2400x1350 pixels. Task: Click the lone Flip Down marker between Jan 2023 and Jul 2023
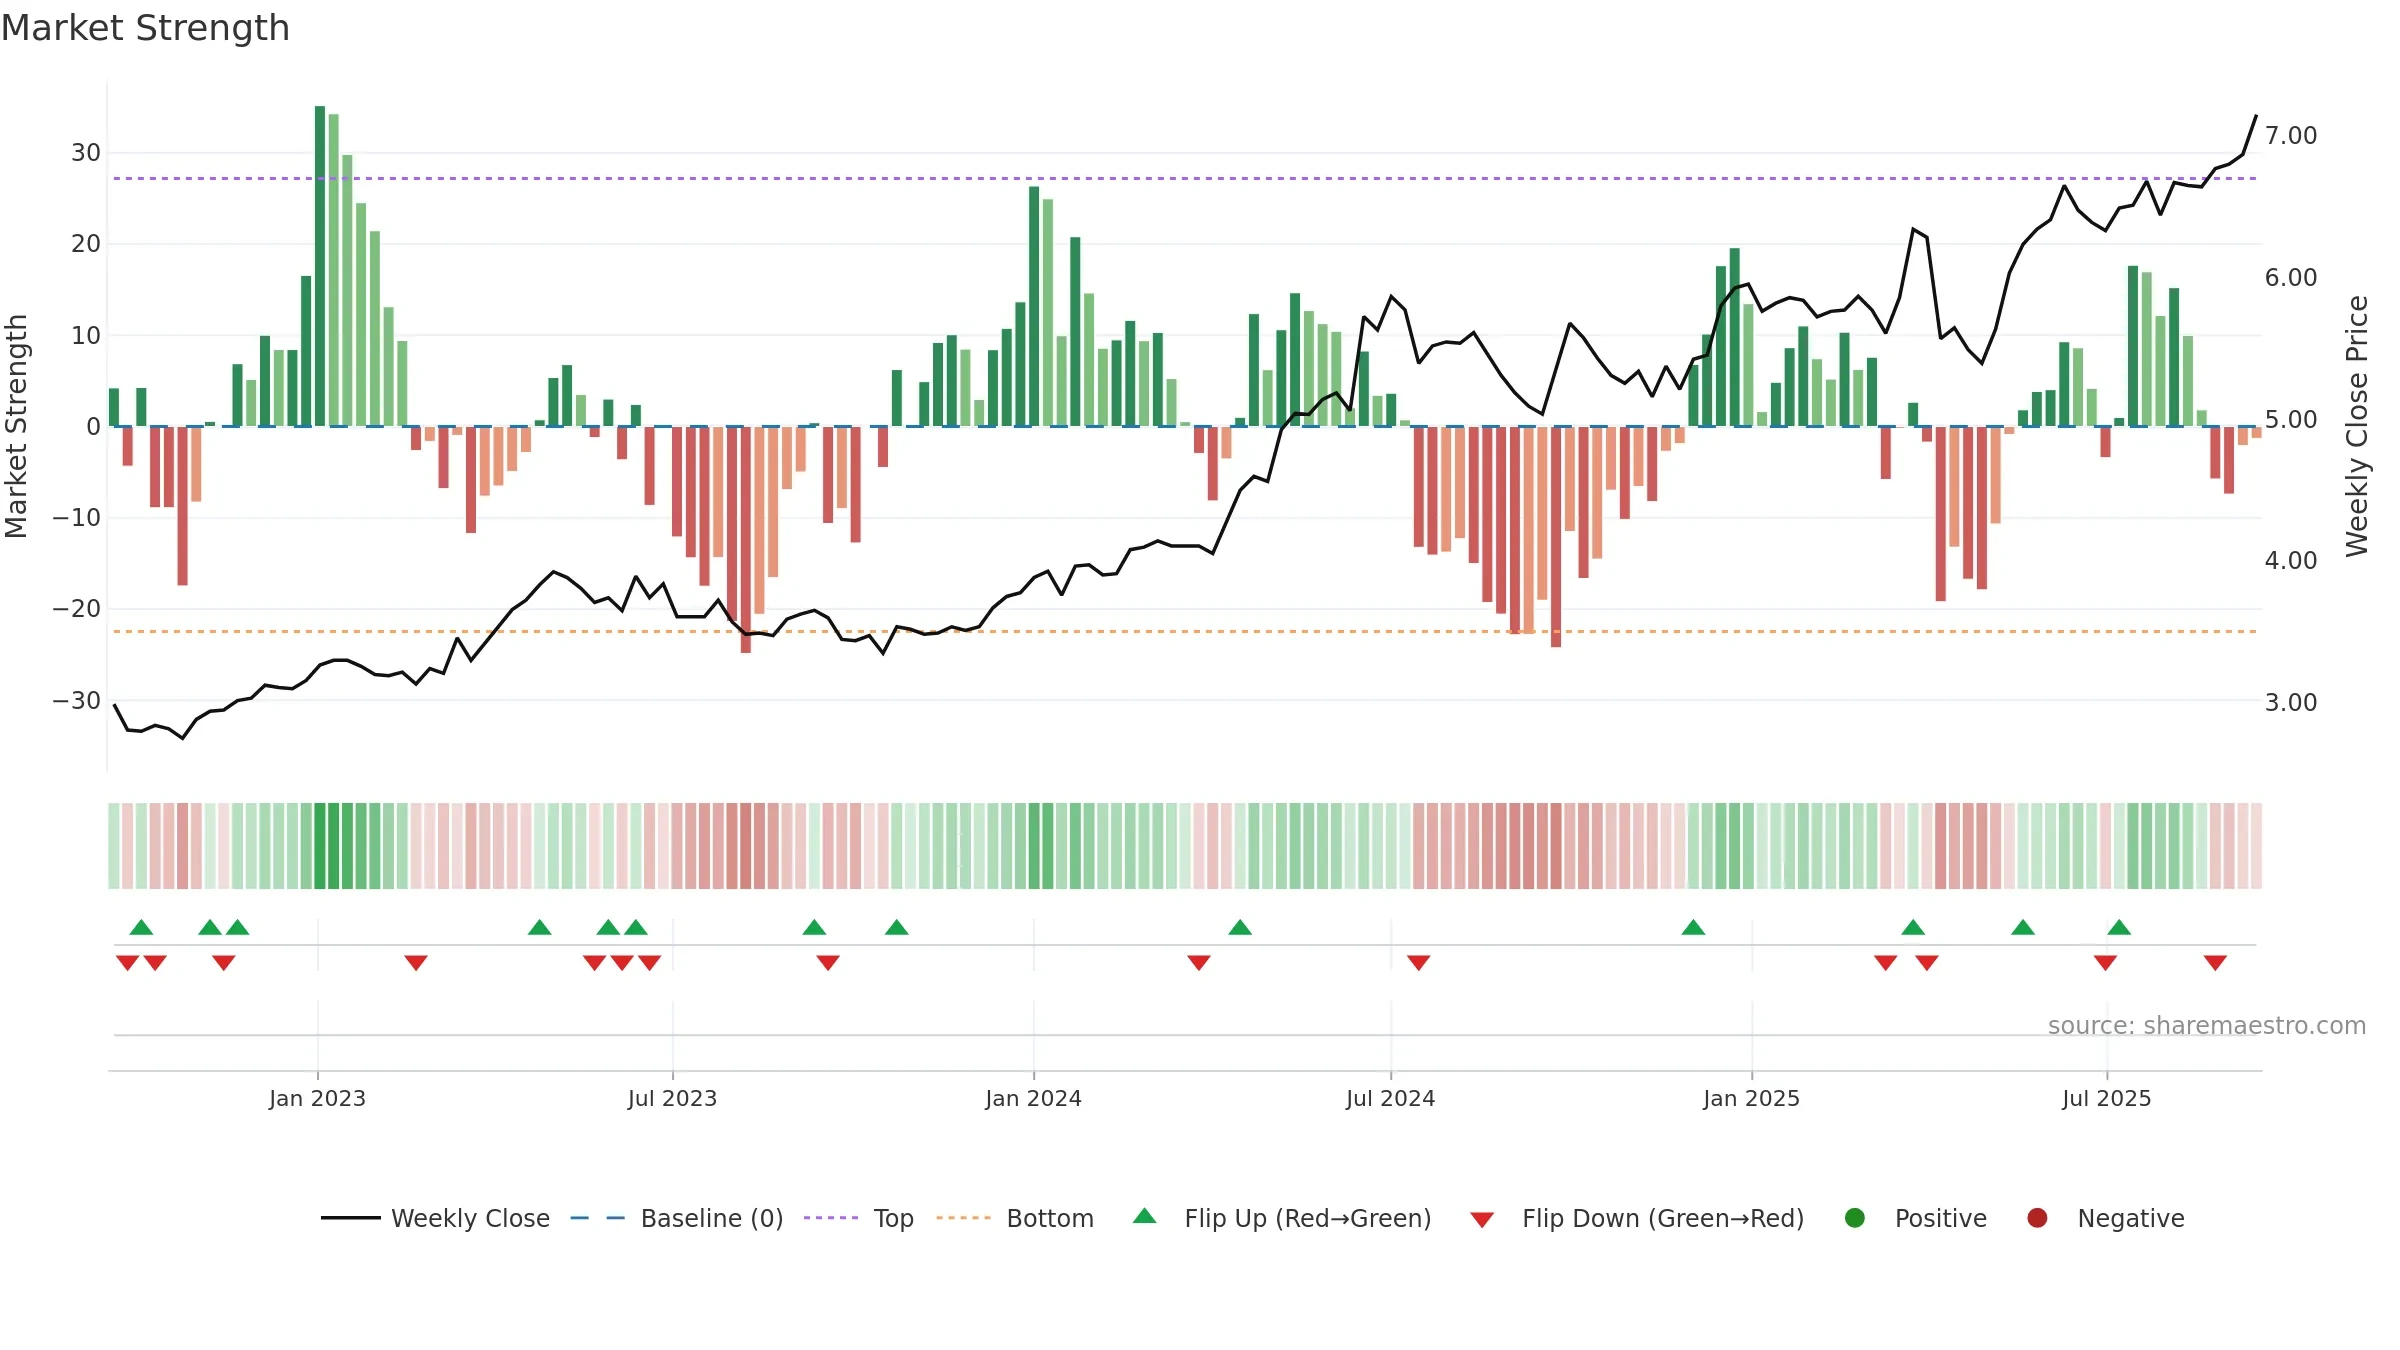click(416, 963)
